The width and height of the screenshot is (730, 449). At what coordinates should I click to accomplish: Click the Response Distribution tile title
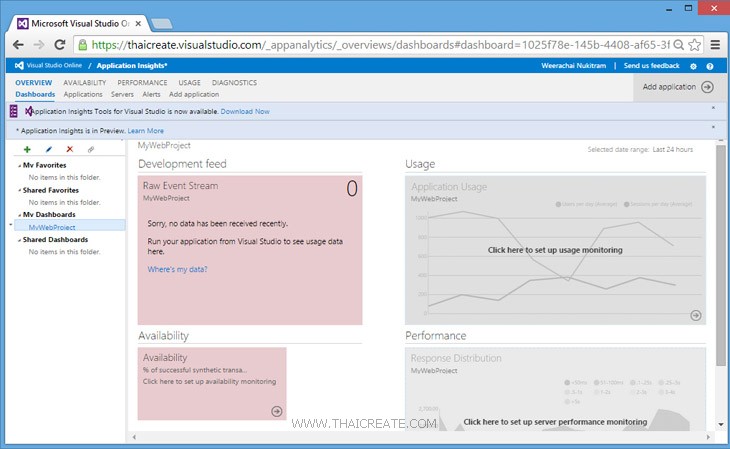(456, 358)
